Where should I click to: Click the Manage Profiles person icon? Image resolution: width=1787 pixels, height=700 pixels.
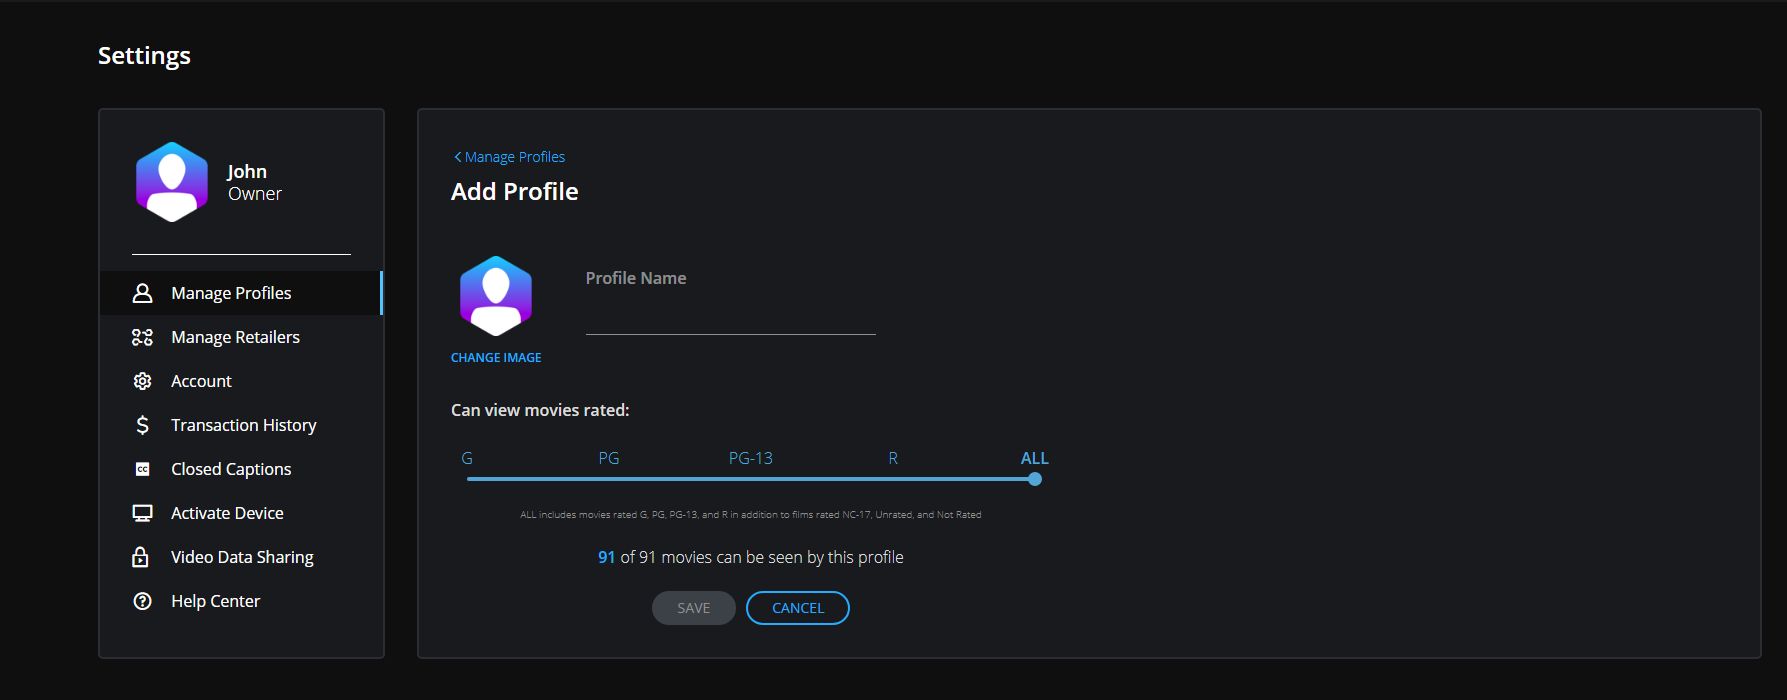(x=143, y=293)
